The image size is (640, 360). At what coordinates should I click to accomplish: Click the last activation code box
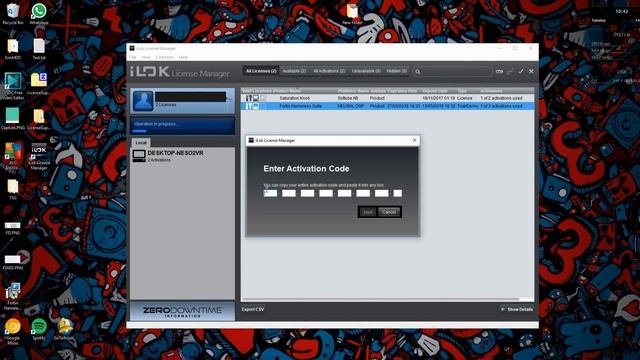click(398, 193)
